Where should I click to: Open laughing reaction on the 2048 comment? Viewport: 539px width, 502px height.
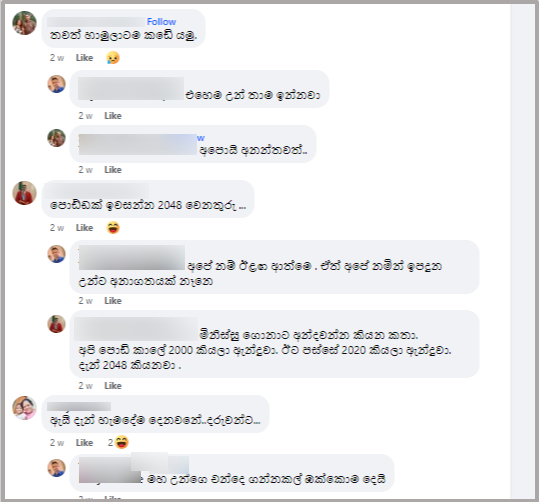click(x=113, y=228)
